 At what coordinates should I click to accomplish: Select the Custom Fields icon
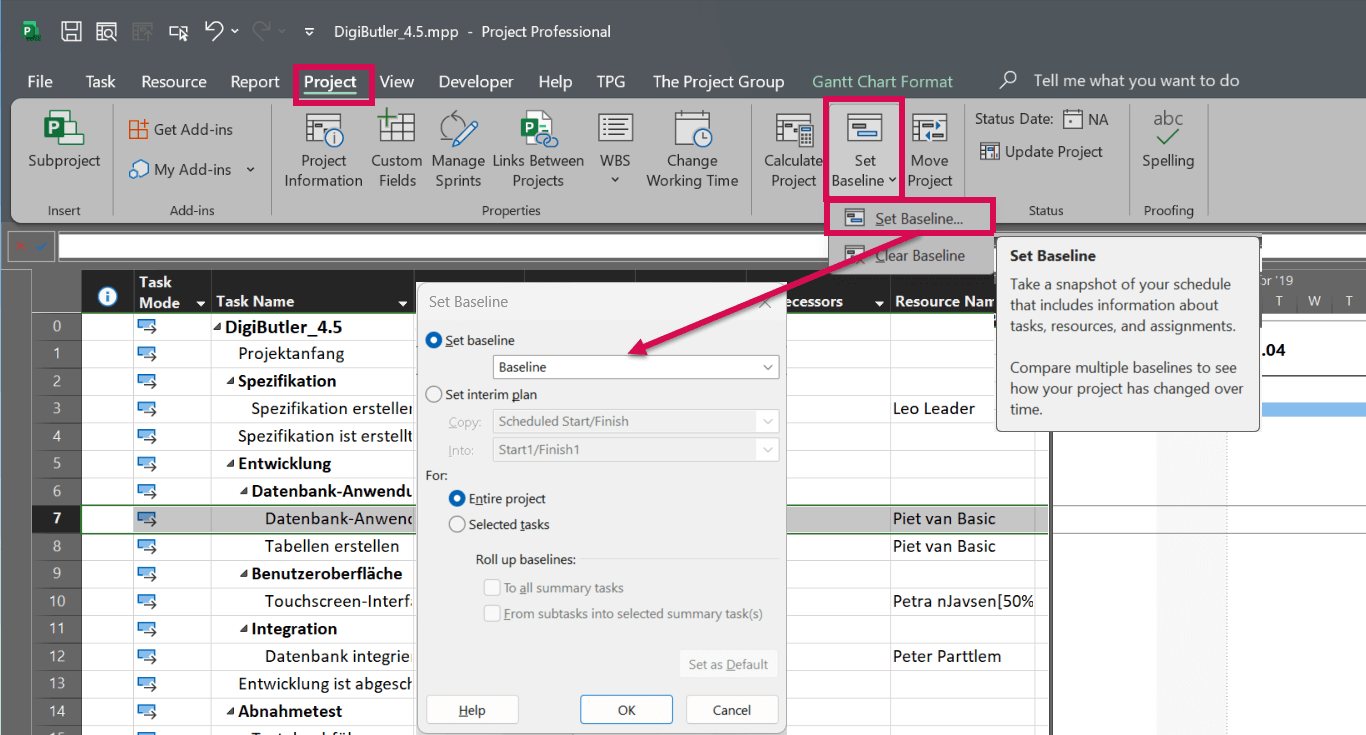coord(396,148)
